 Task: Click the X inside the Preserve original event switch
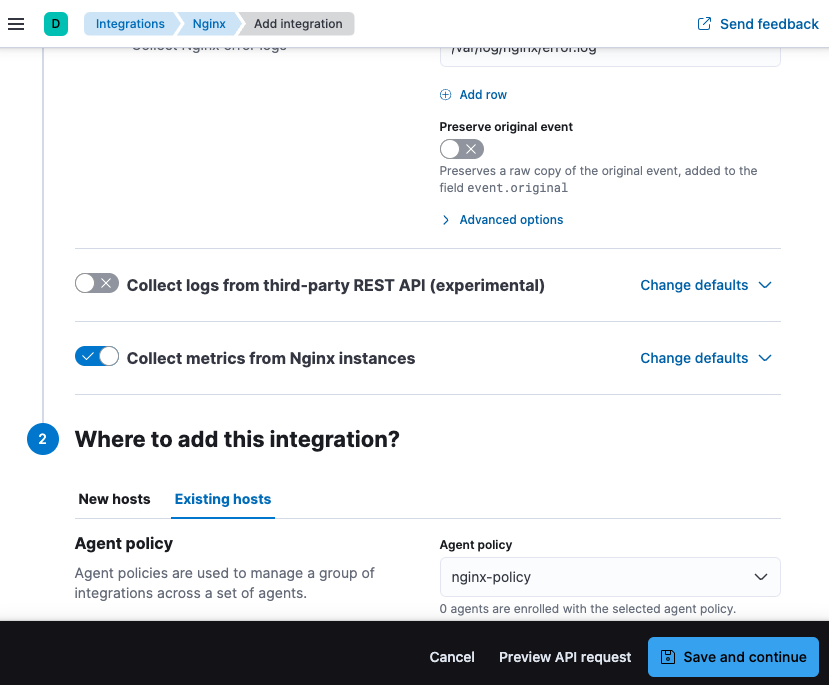click(470, 148)
